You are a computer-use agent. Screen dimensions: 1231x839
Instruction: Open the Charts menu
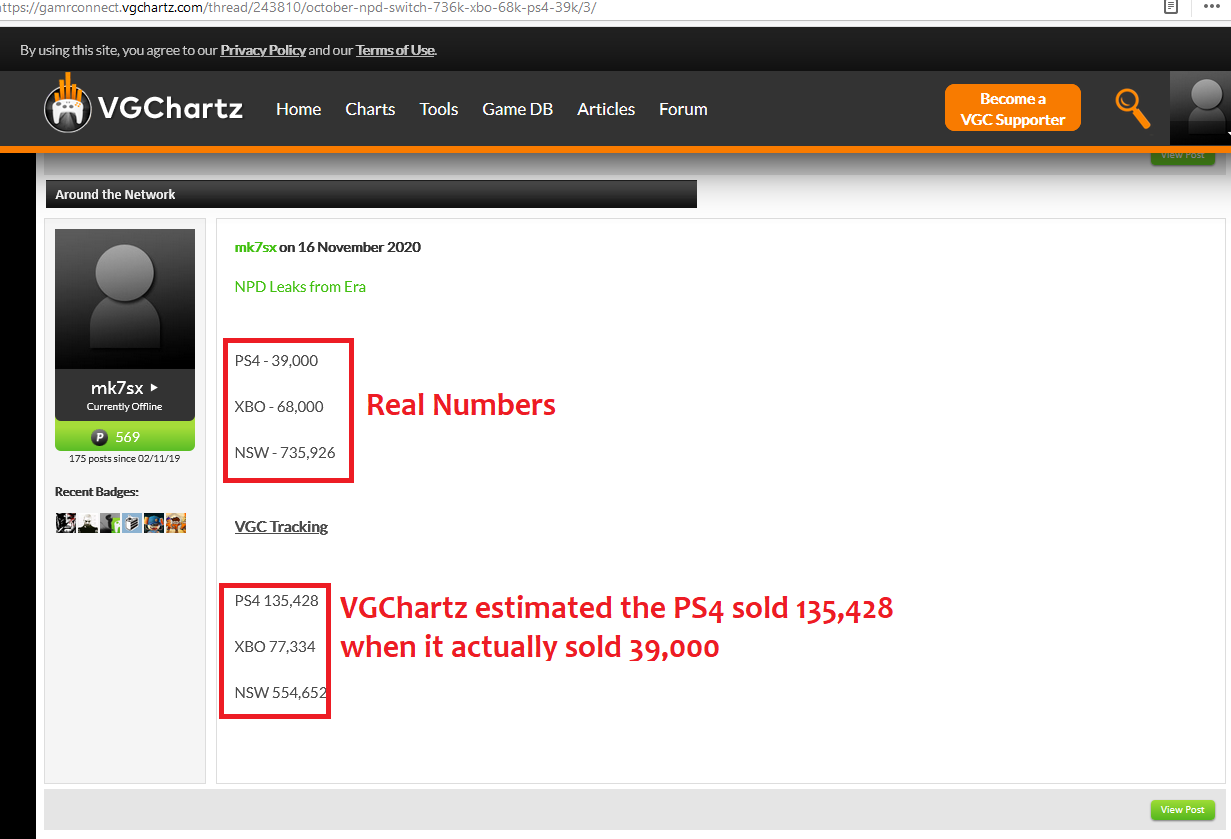tap(370, 109)
